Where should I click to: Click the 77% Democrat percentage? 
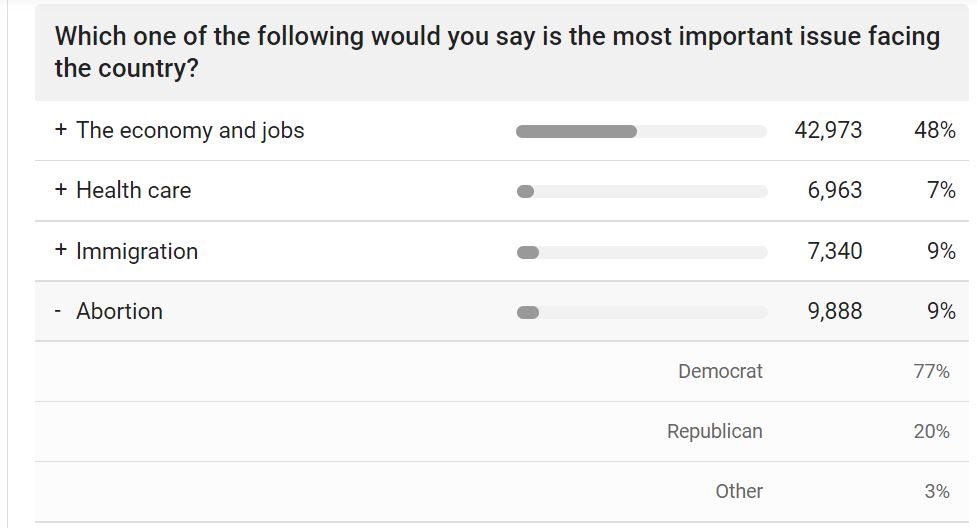(931, 371)
